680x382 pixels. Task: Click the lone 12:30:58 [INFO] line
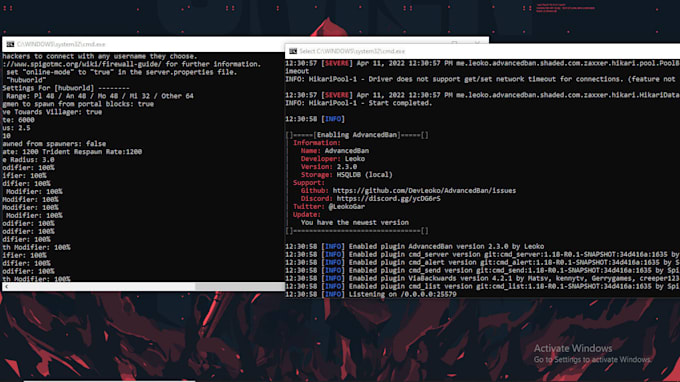pos(315,119)
